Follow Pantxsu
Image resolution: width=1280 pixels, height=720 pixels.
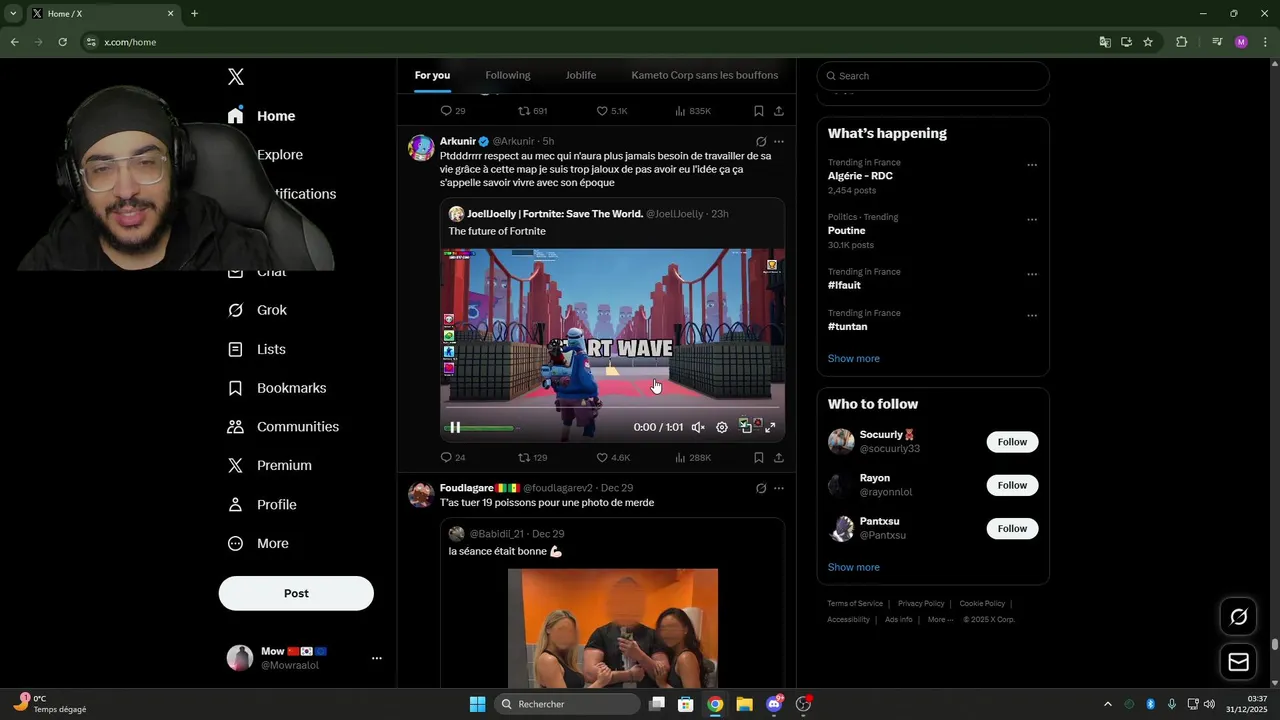pos(1012,528)
